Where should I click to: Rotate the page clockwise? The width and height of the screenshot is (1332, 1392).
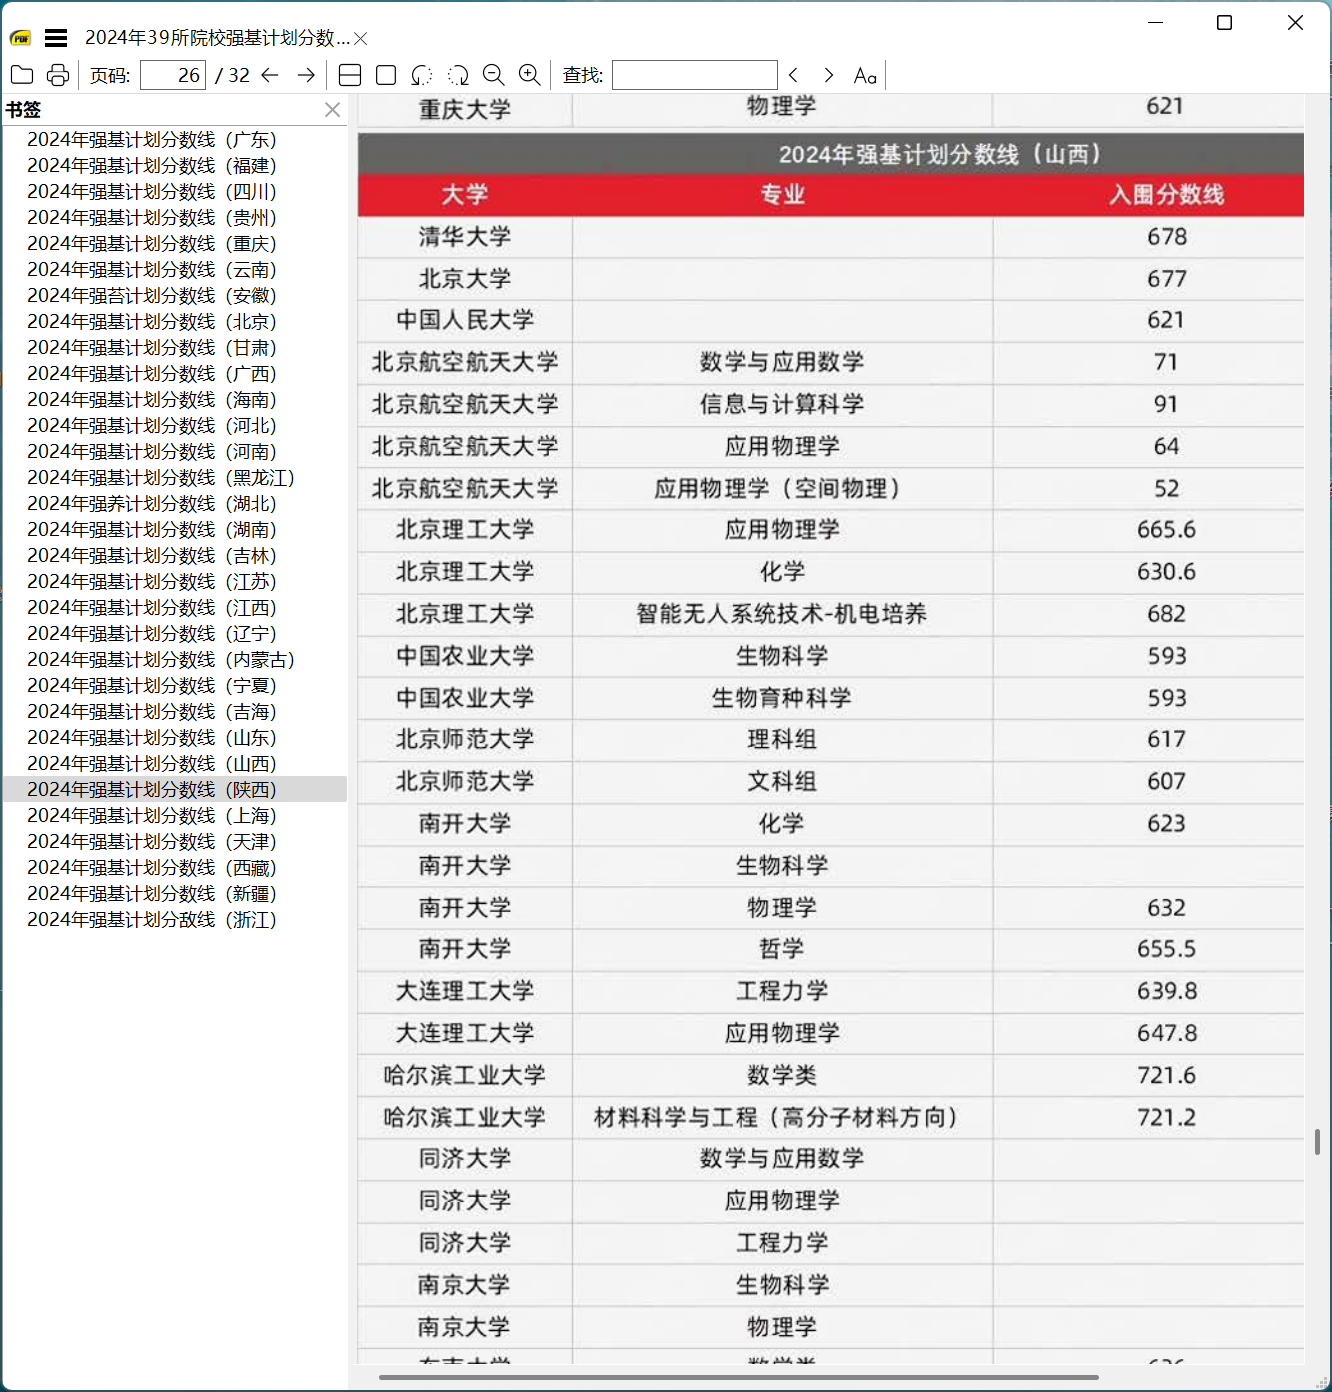tap(459, 74)
